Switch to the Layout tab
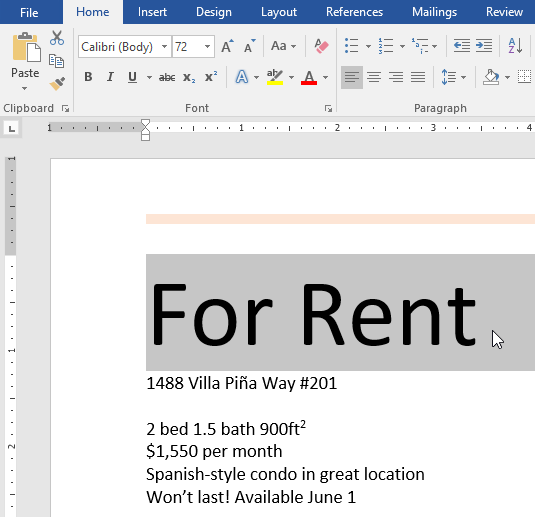The width and height of the screenshot is (535, 517). coord(279,12)
